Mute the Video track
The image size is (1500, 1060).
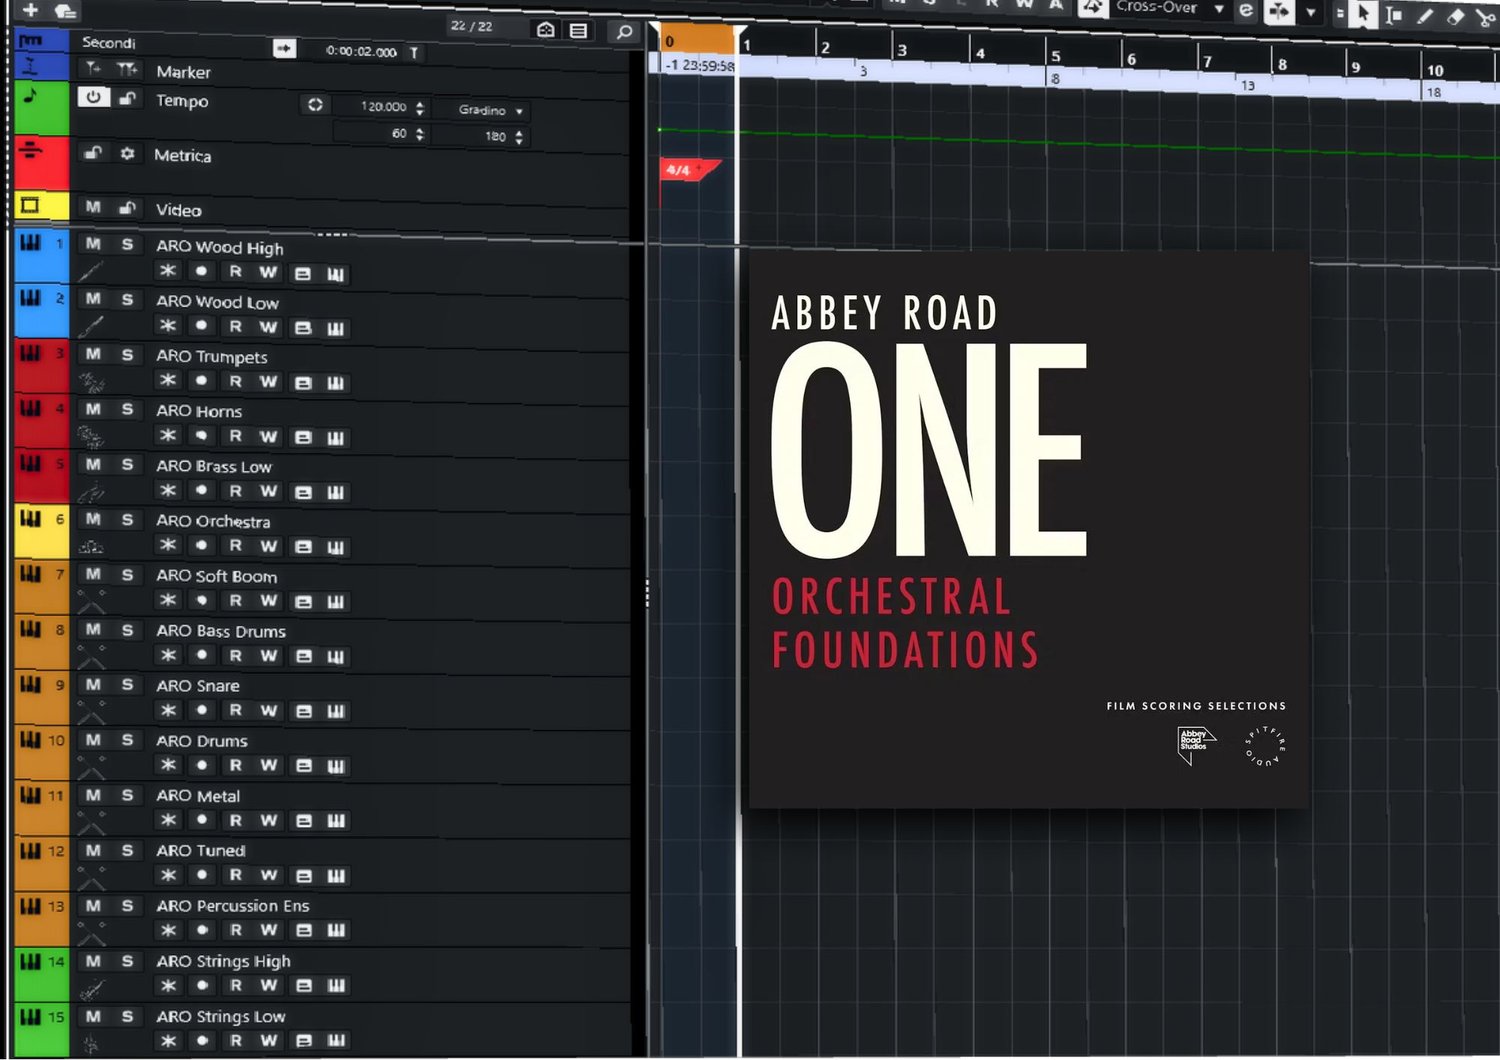coord(93,207)
